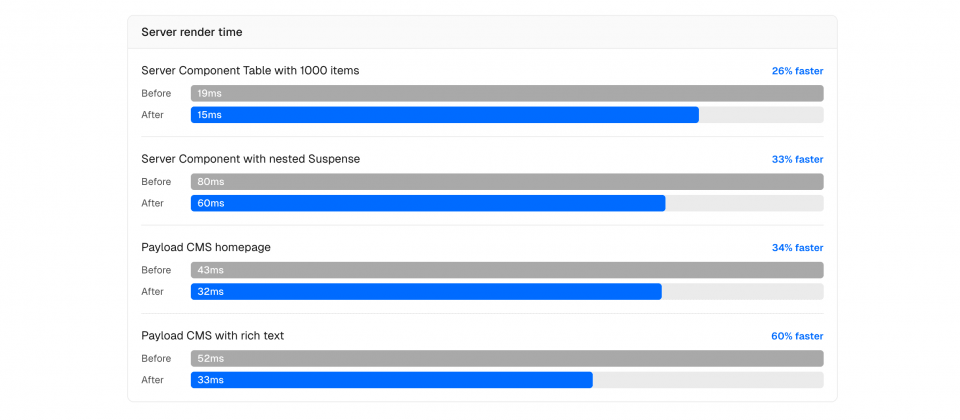Click the 'Server render time' header
Image resolution: width=960 pixels, height=420 pixels.
[x=192, y=32]
